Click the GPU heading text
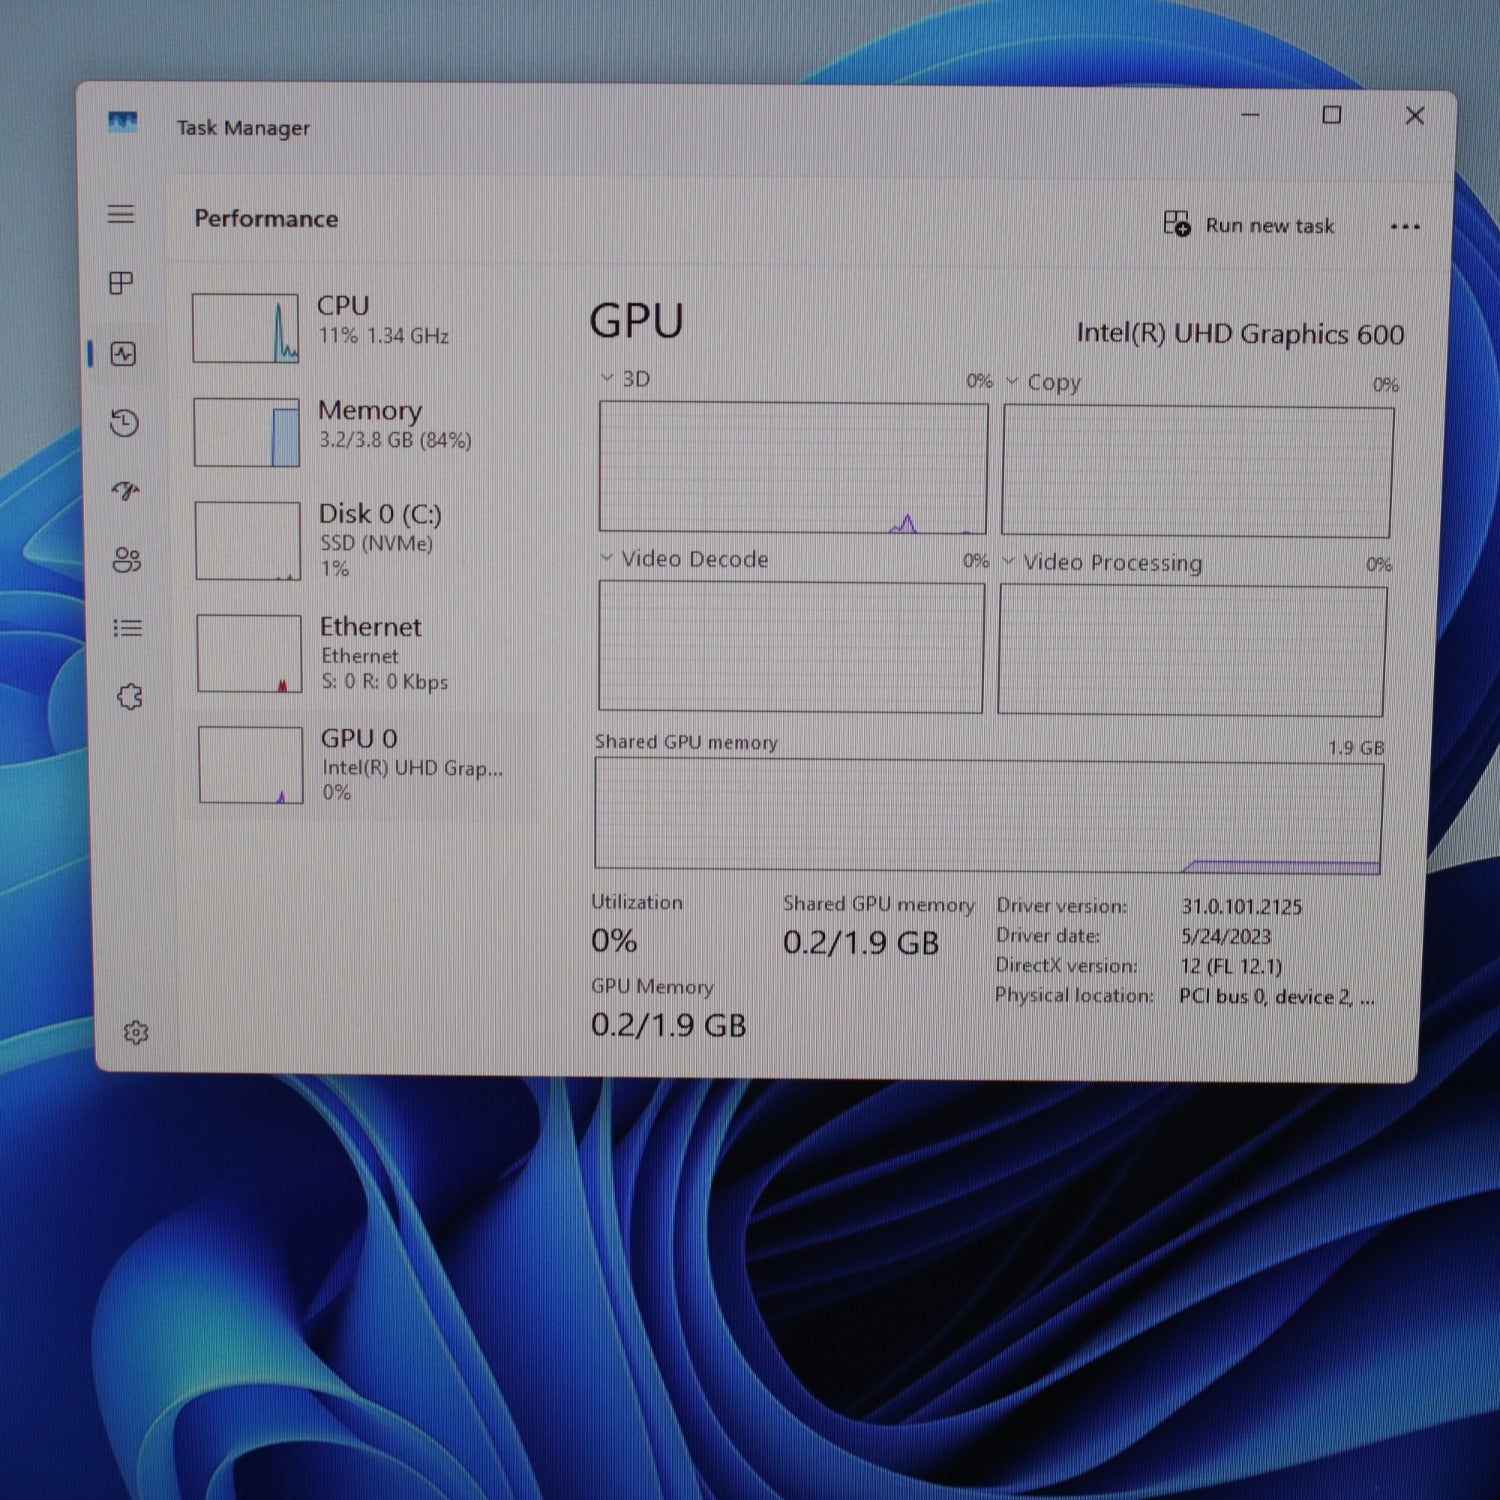The width and height of the screenshot is (1500, 1500). tap(637, 321)
